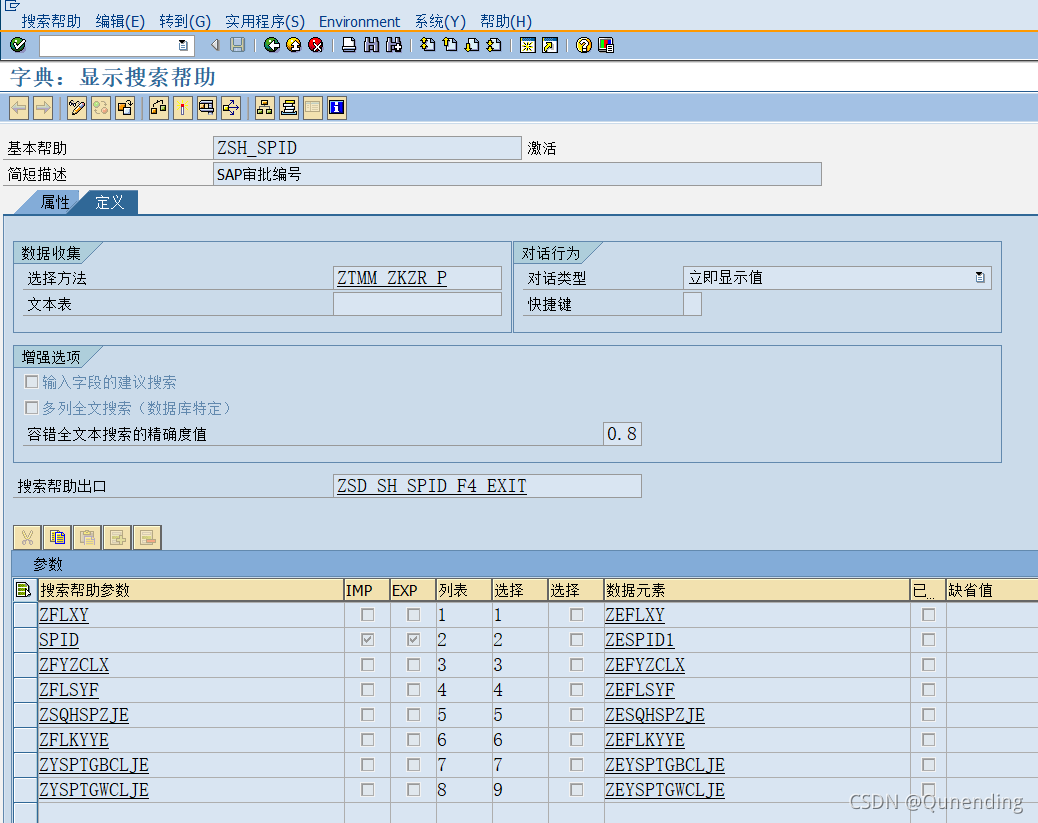This screenshot has height=823, width=1038.
Task: Click the Customize Local Layout icon
Action: coord(606,45)
